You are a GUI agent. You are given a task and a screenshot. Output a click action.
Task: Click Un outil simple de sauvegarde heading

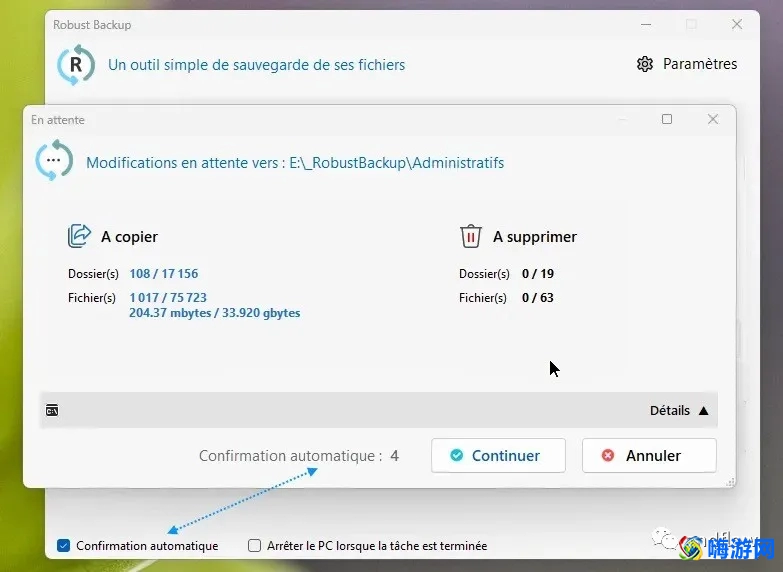point(256,65)
